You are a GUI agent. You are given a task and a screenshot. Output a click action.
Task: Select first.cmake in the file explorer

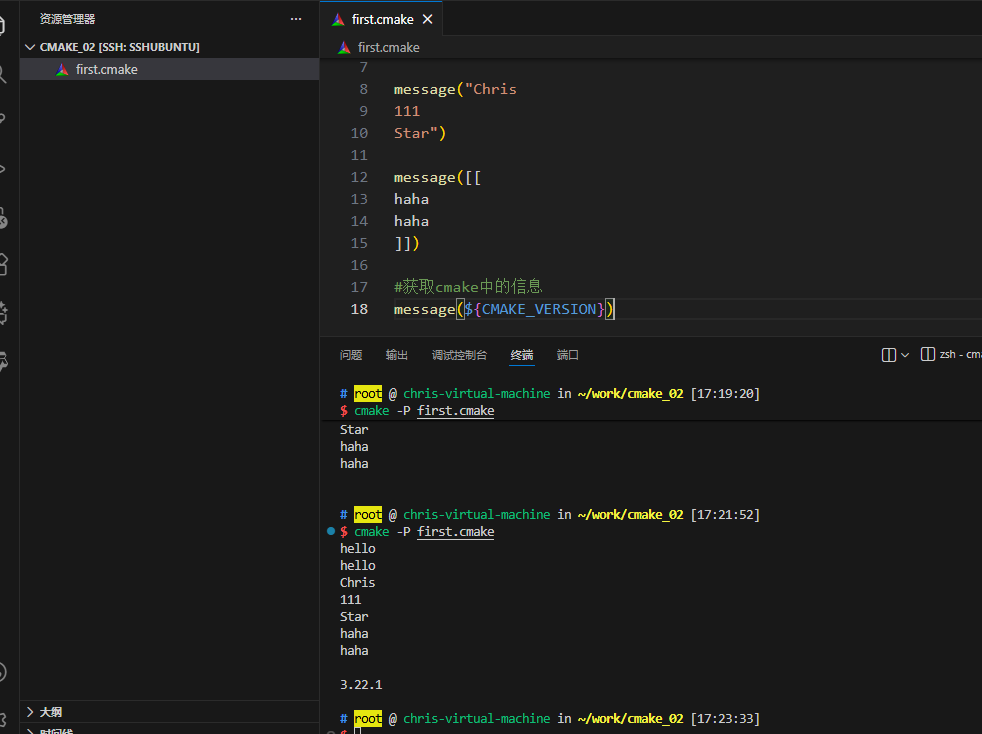point(106,69)
